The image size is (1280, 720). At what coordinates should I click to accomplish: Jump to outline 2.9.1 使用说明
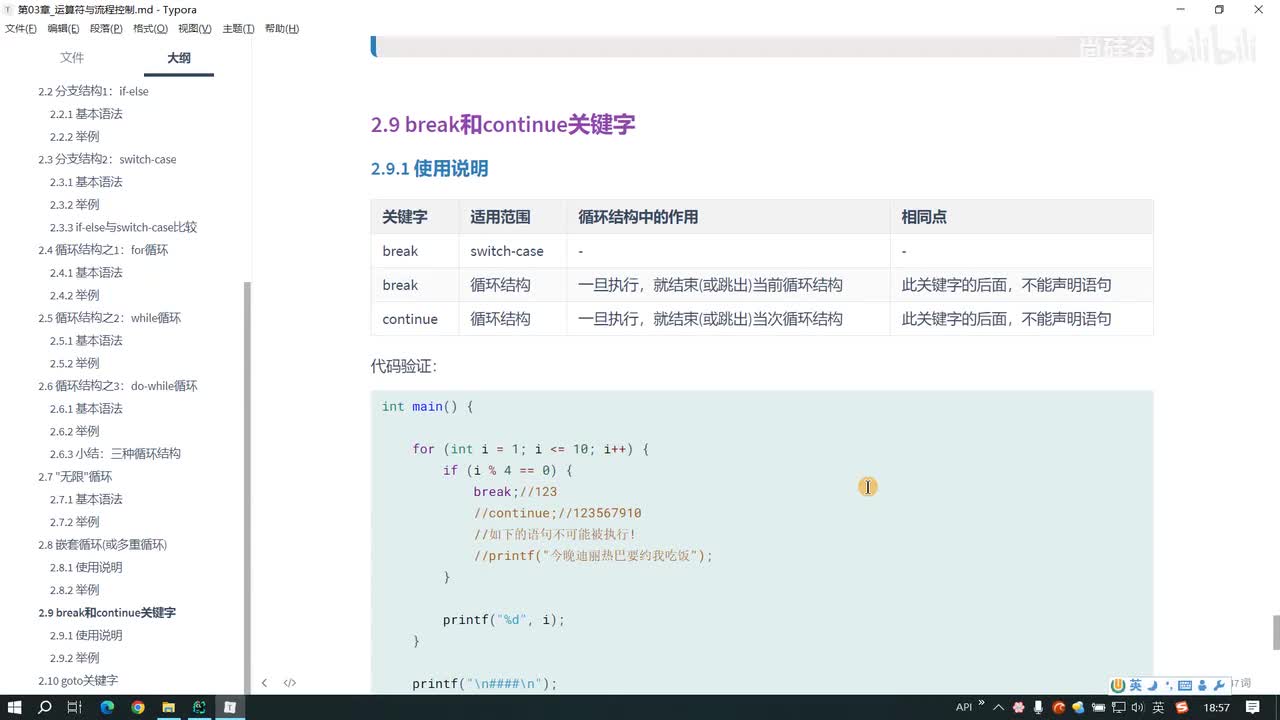pos(86,635)
